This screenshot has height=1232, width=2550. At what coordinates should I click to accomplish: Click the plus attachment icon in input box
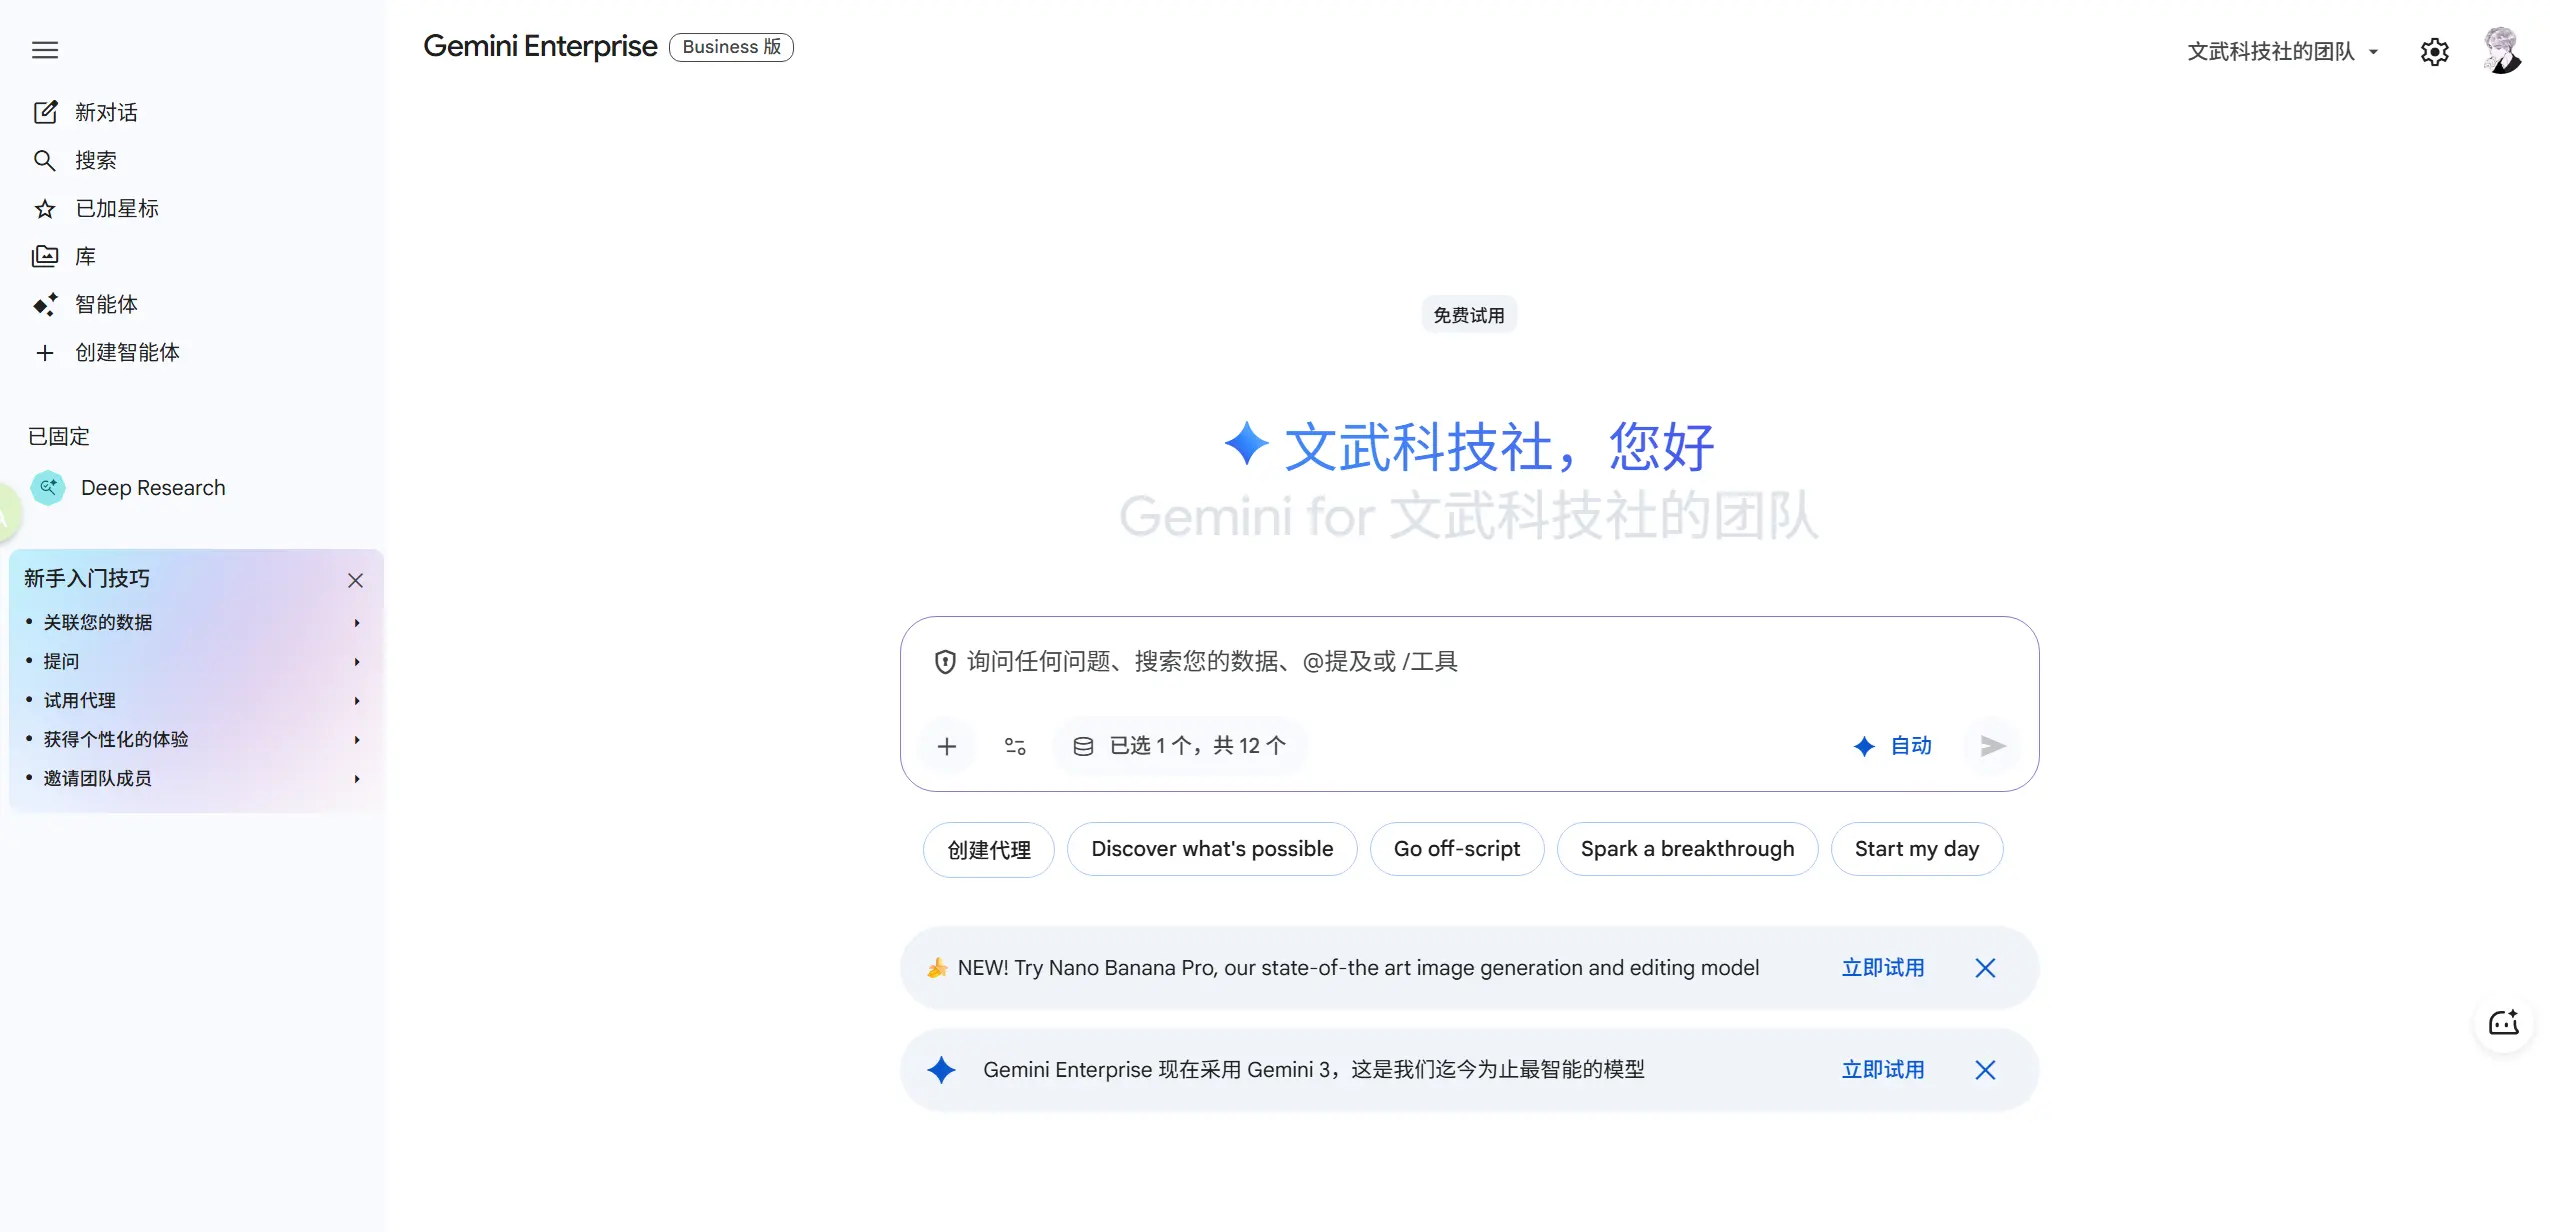(x=947, y=745)
